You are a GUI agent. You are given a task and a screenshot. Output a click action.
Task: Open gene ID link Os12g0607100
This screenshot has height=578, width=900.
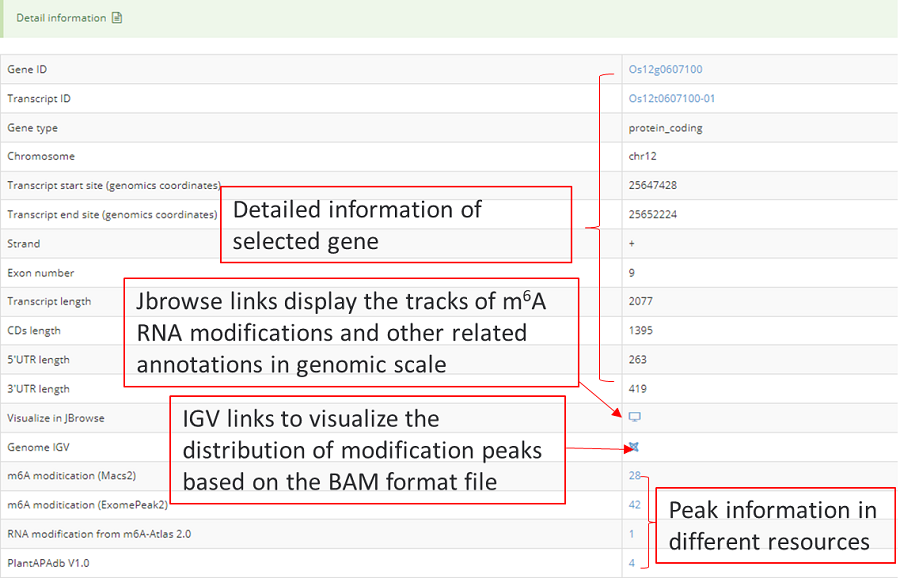tap(665, 70)
